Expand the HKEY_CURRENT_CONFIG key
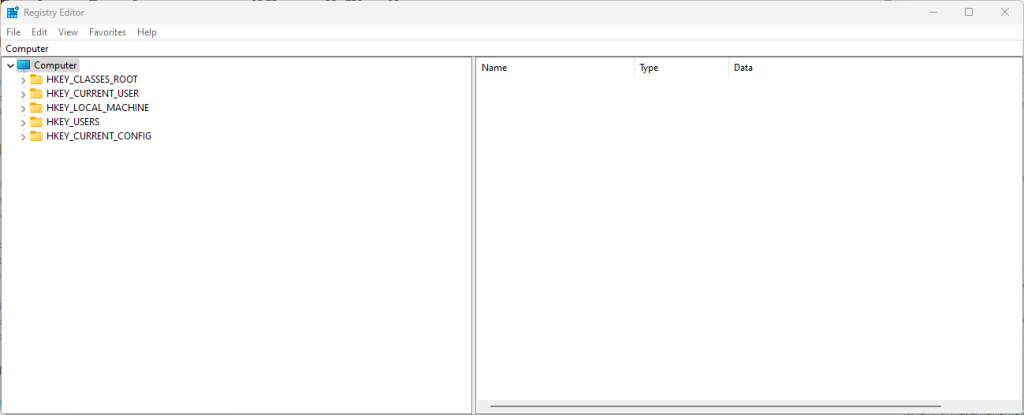The width and height of the screenshot is (1024, 415). [x=24, y=137]
